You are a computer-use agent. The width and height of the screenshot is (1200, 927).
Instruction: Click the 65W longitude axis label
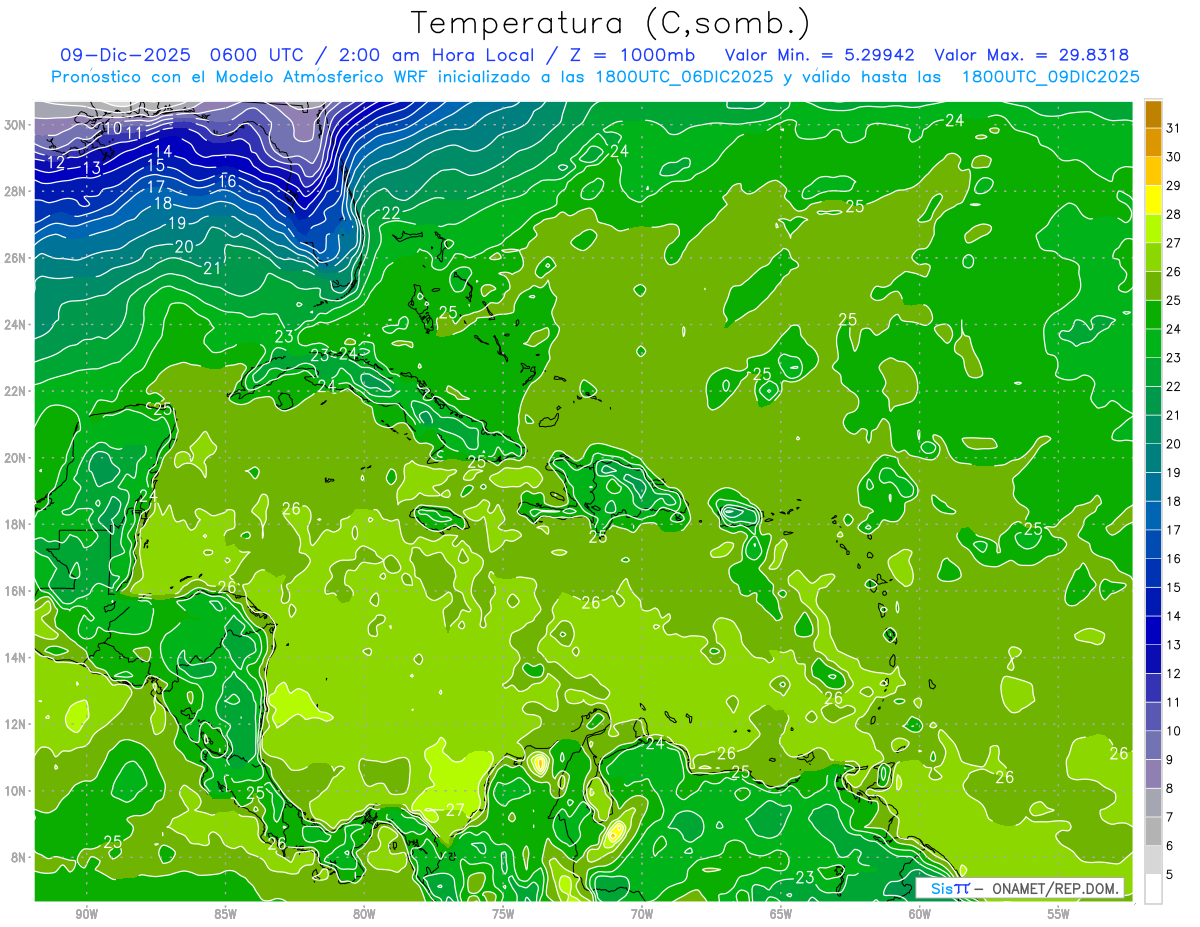pos(781,914)
